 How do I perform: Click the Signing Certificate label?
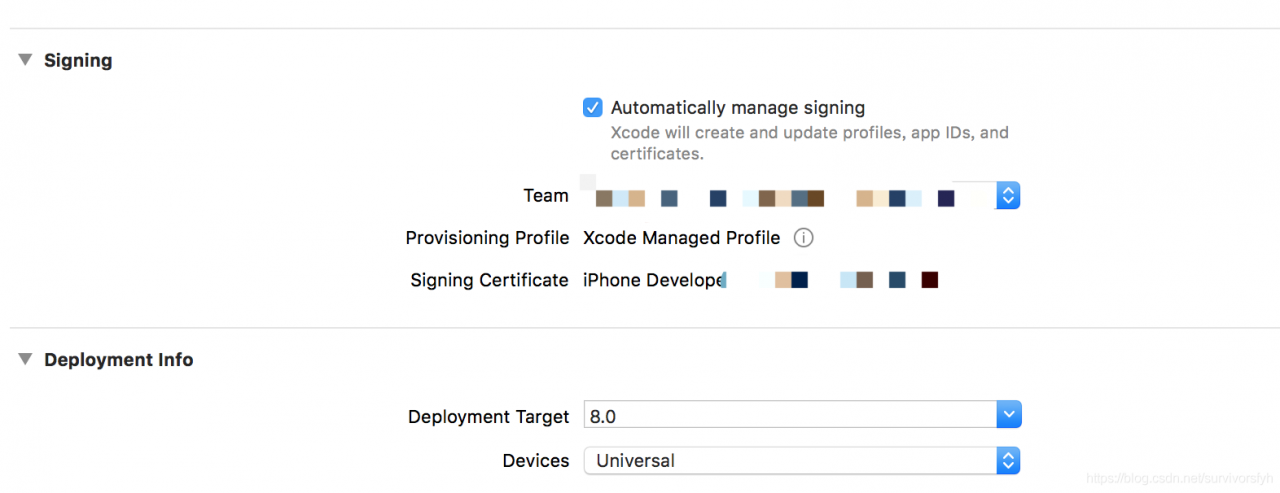pyautogui.click(x=489, y=280)
